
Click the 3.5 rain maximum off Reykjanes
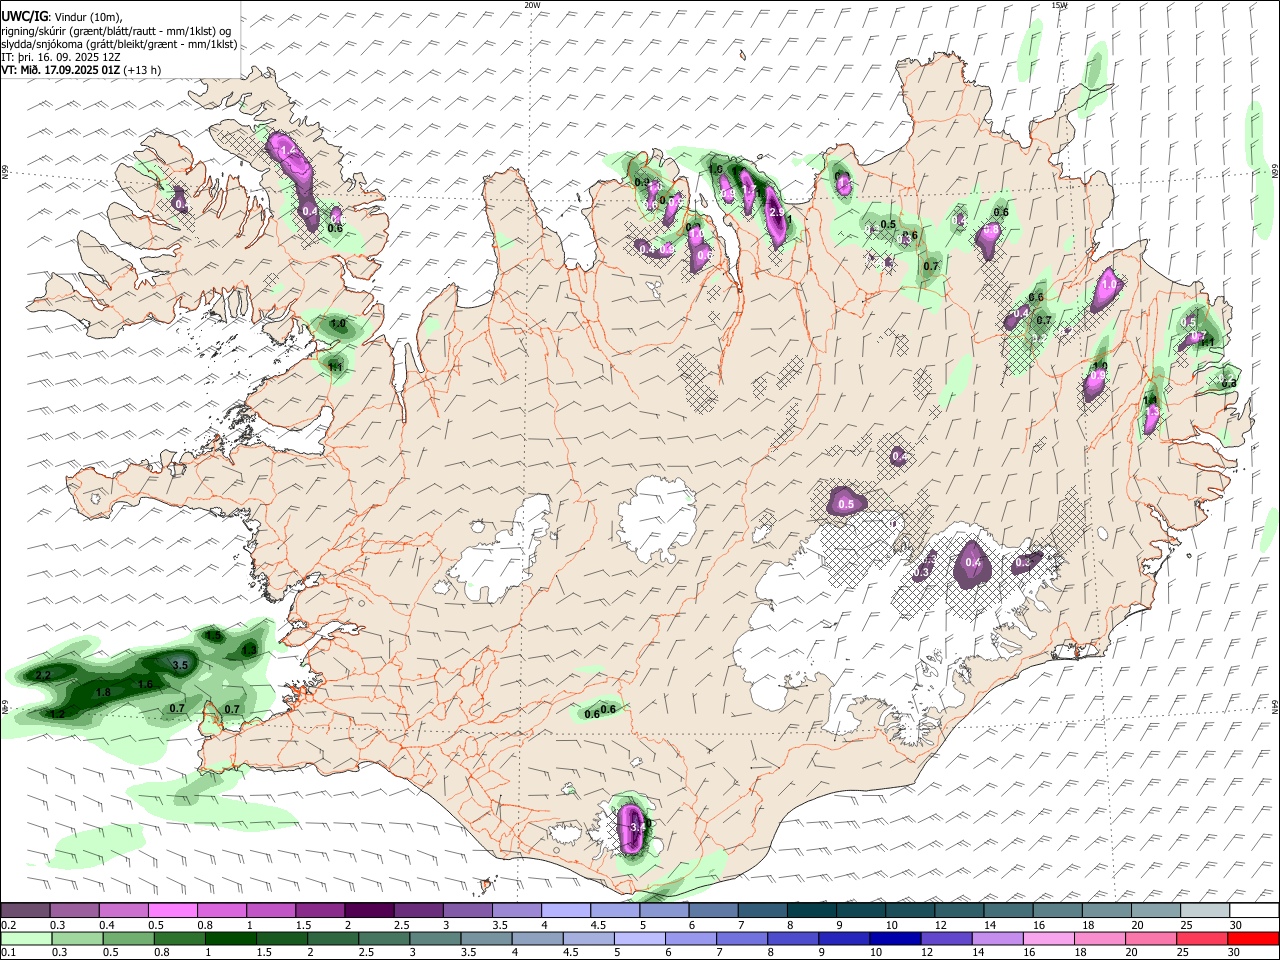pos(181,665)
